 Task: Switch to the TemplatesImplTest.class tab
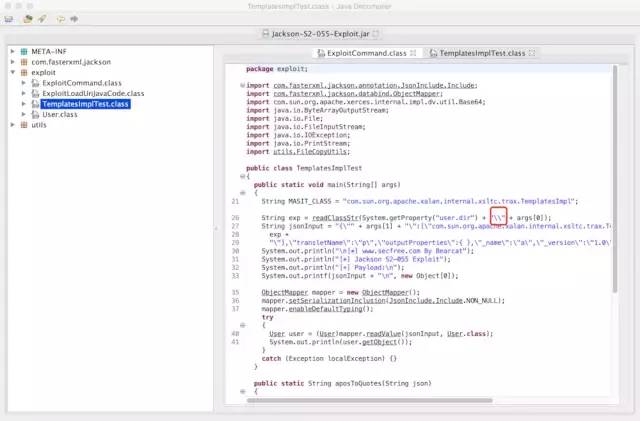click(x=482, y=53)
